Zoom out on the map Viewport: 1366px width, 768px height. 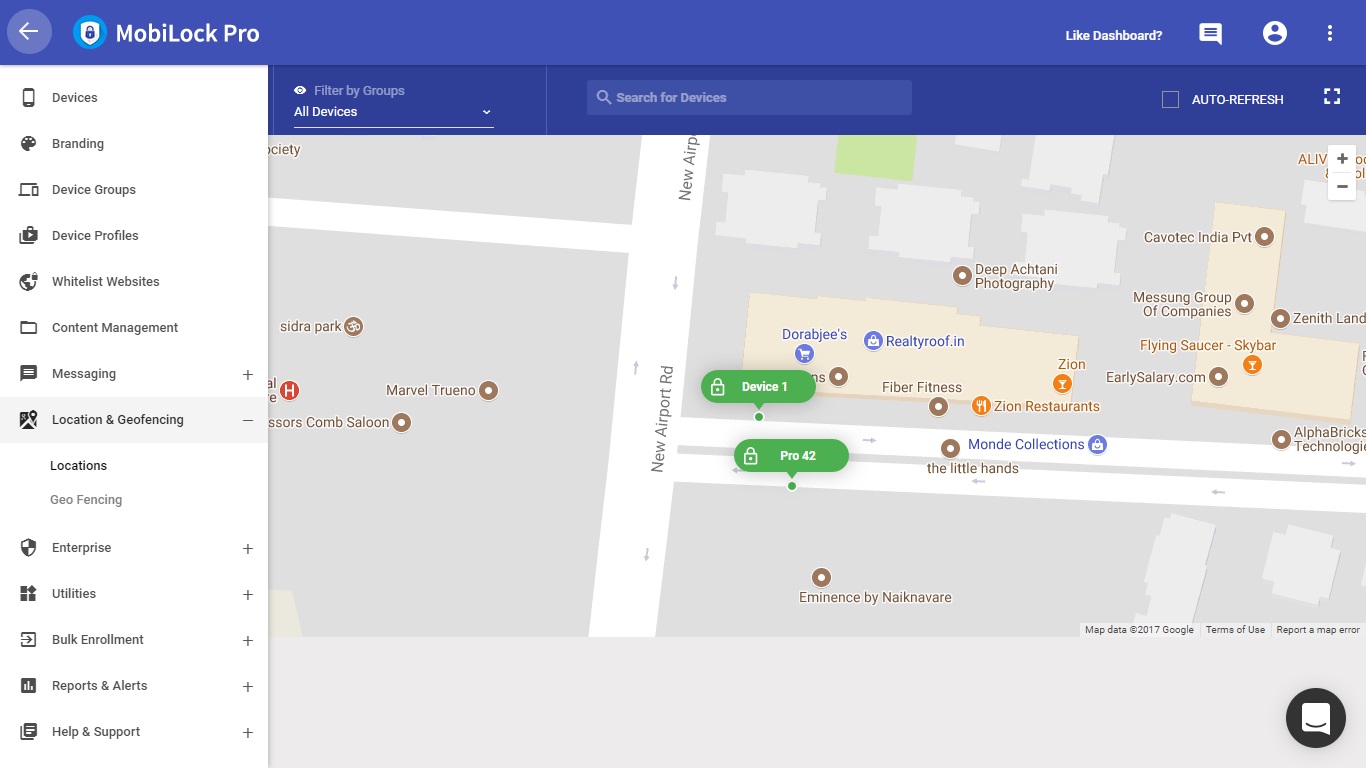point(1342,186)
